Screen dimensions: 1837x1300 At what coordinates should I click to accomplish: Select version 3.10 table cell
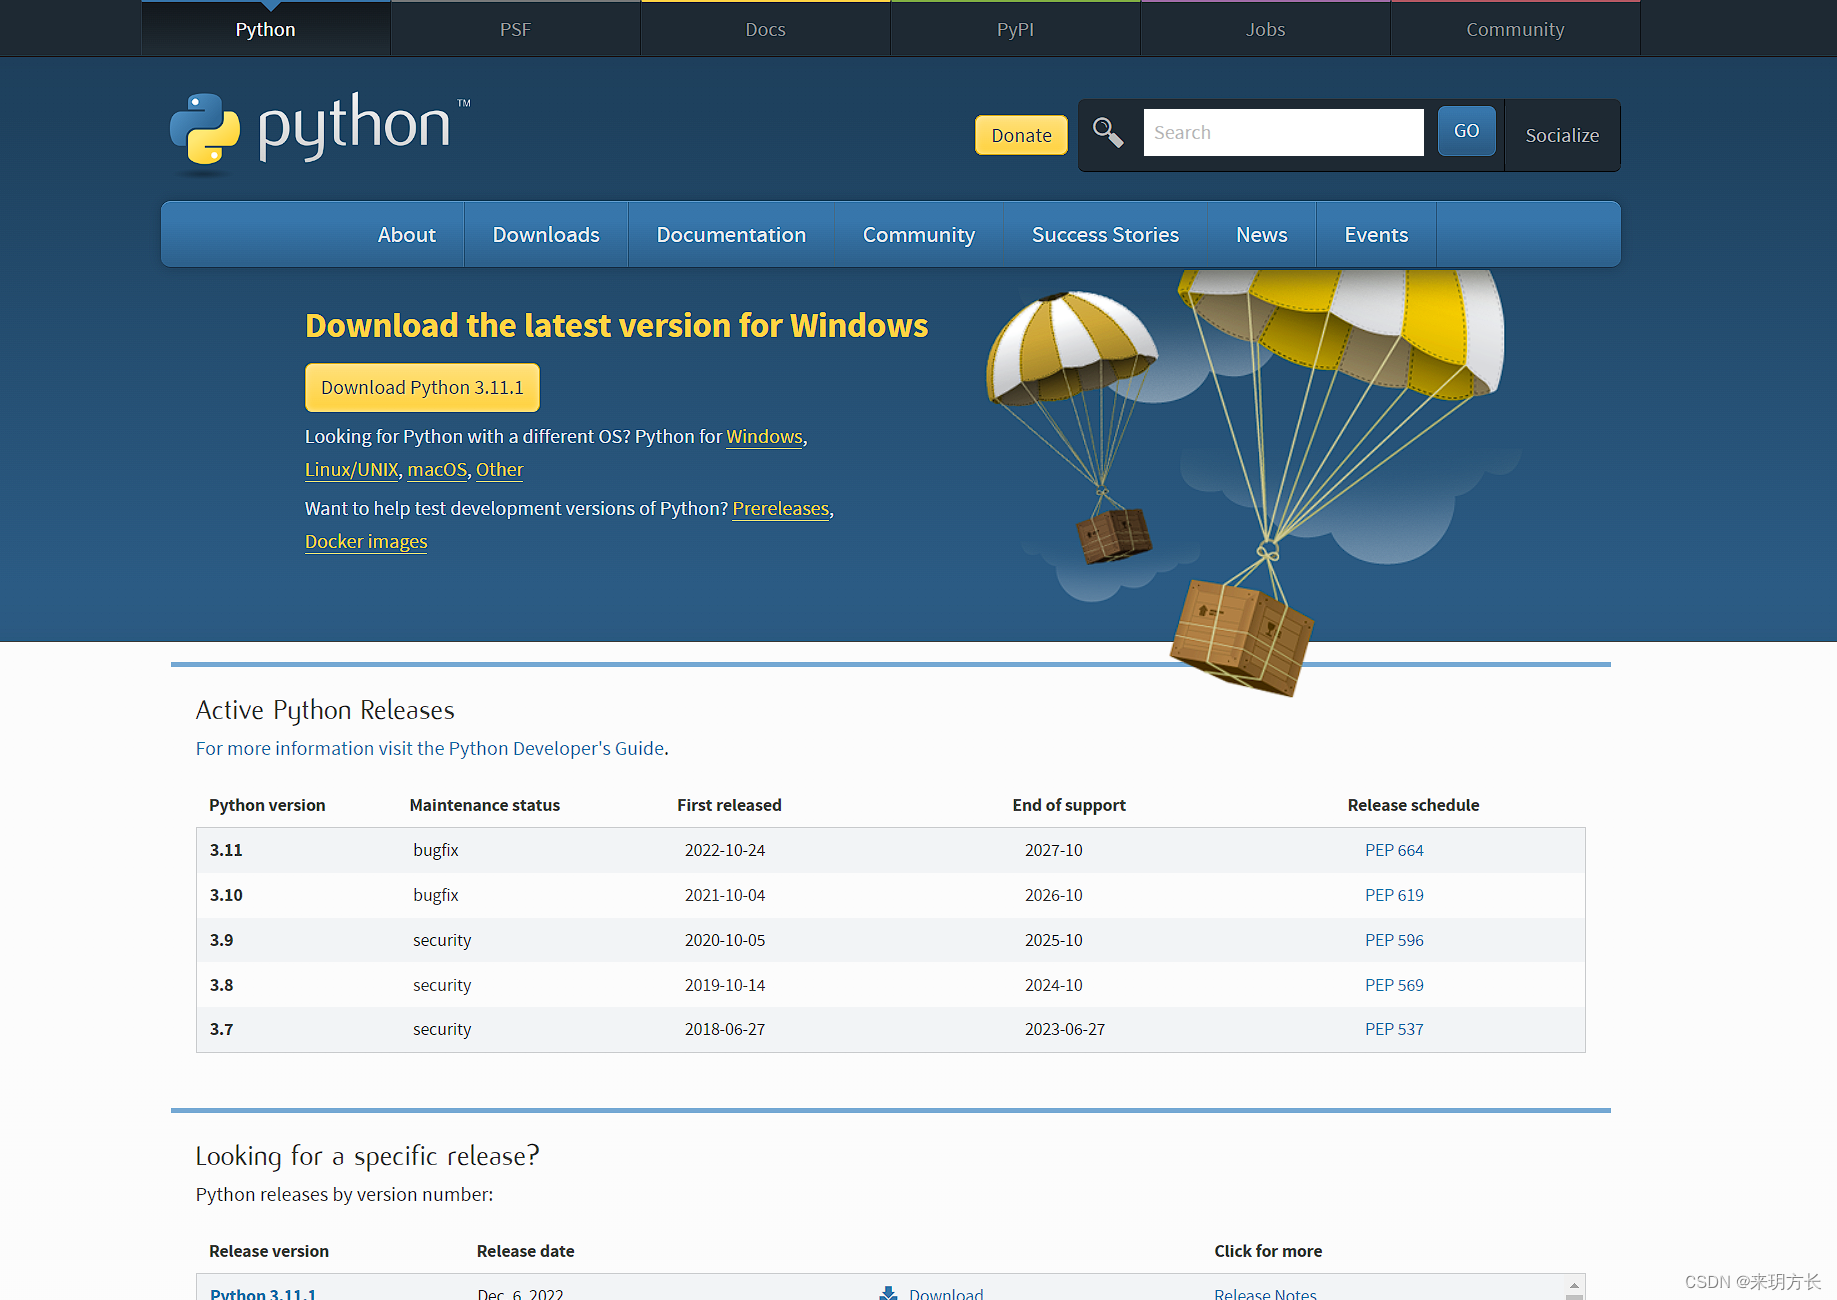(x=226, y=895)
